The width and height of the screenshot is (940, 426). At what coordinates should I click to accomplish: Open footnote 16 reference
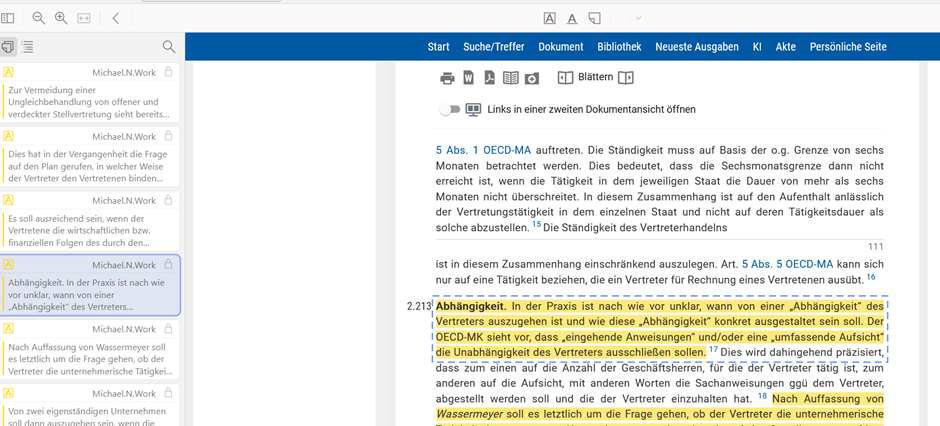point(871,276)
